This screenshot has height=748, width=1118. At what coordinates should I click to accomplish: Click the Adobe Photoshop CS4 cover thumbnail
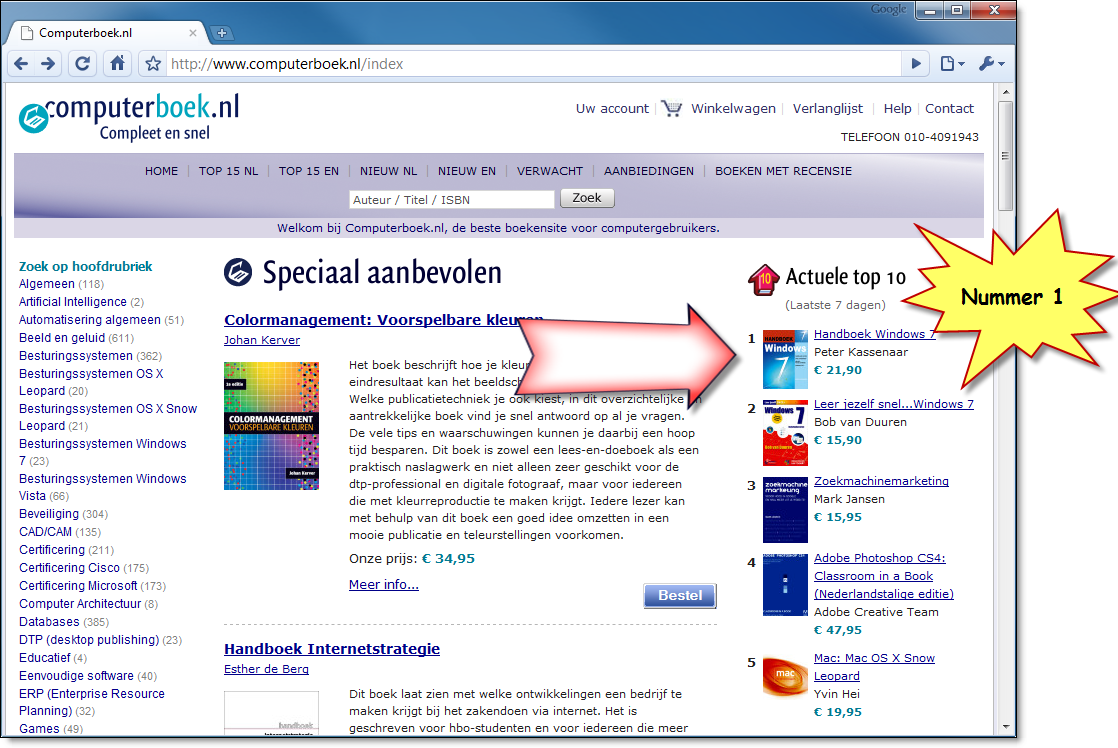click(x=785, y=585)
